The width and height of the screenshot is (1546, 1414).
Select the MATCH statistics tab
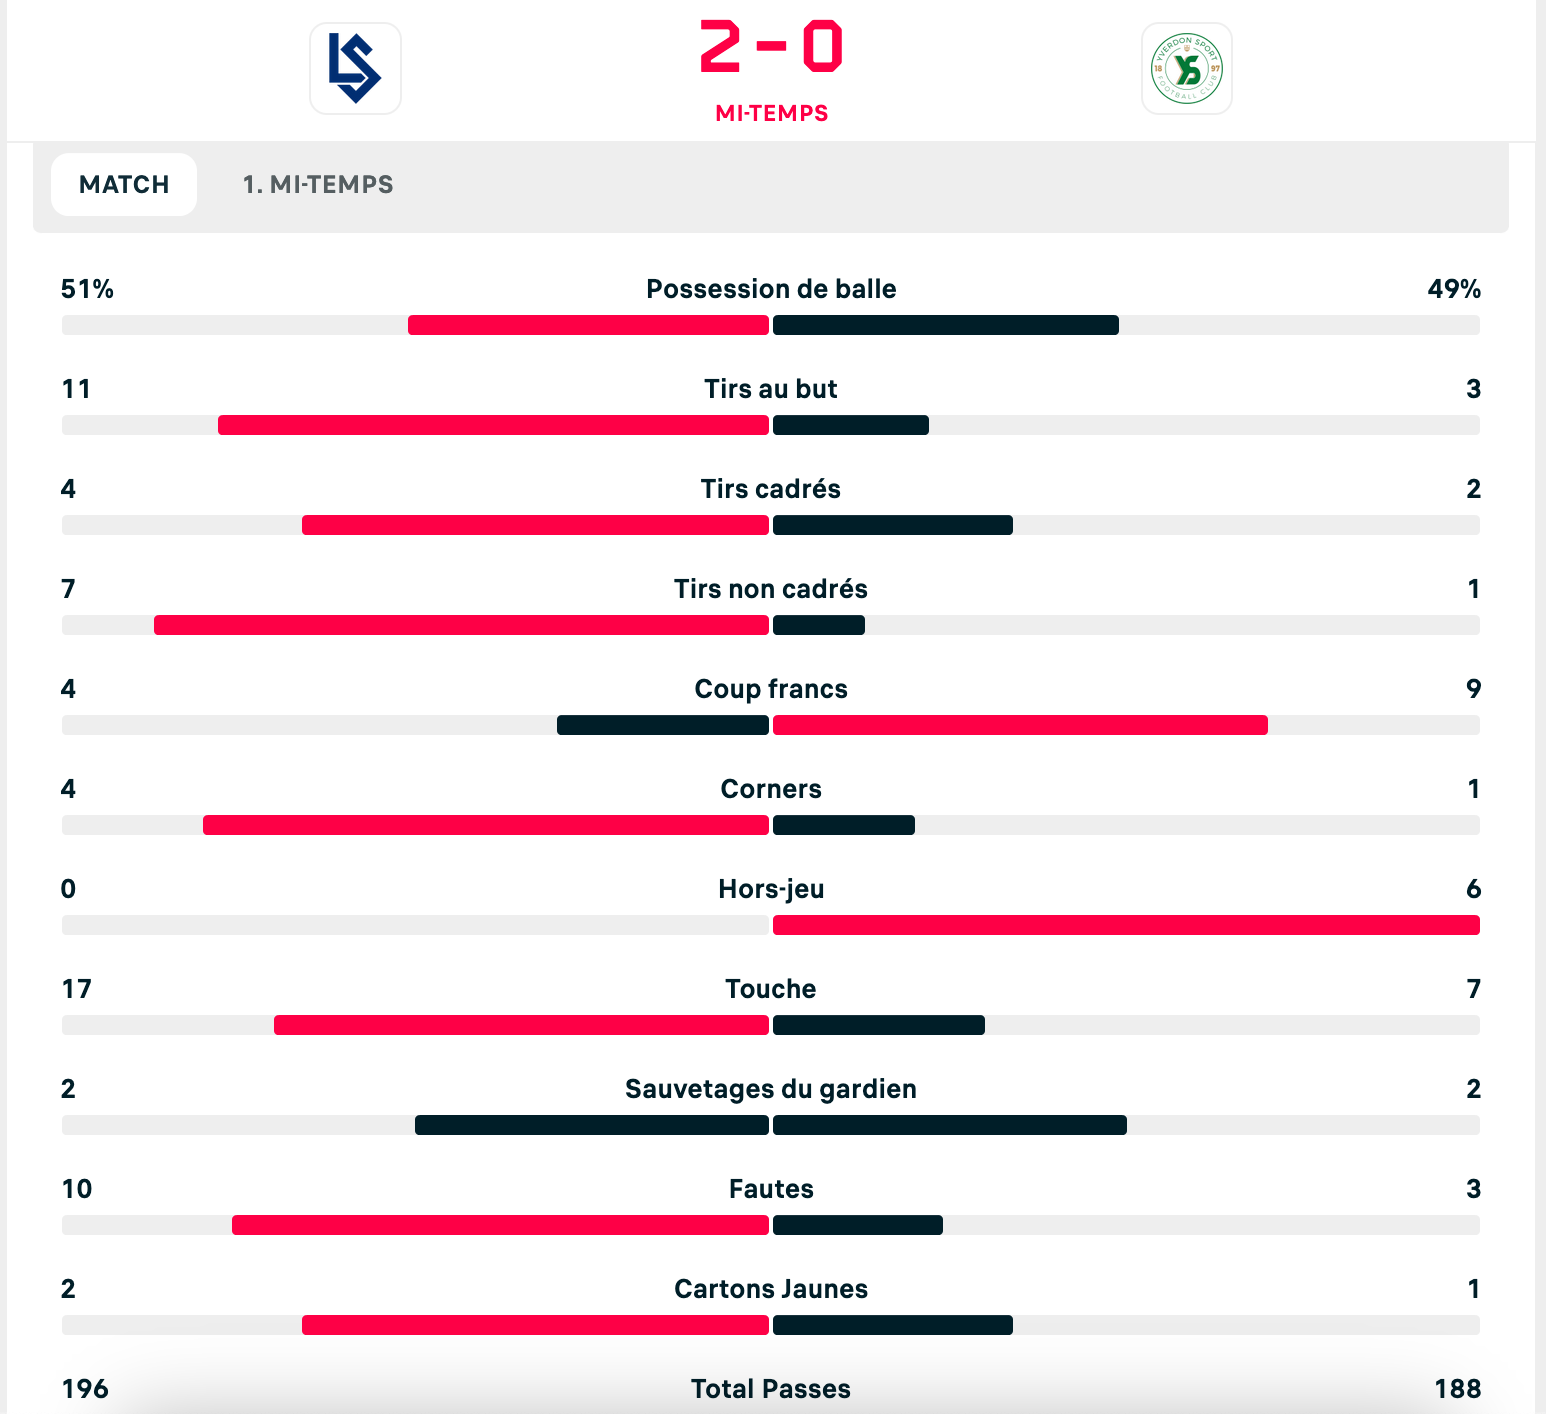tap(124, 185)
